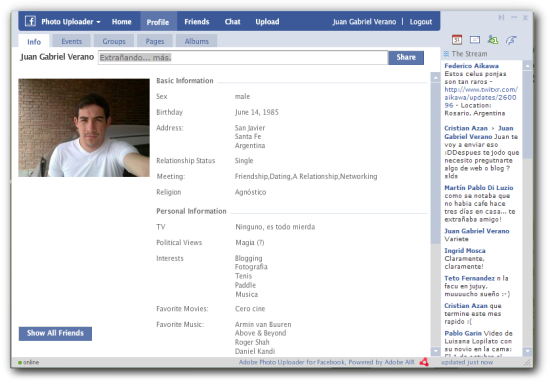The image size is (550, 384).
Task: Open the calendar events icon
Action: [x=457, y=40]
